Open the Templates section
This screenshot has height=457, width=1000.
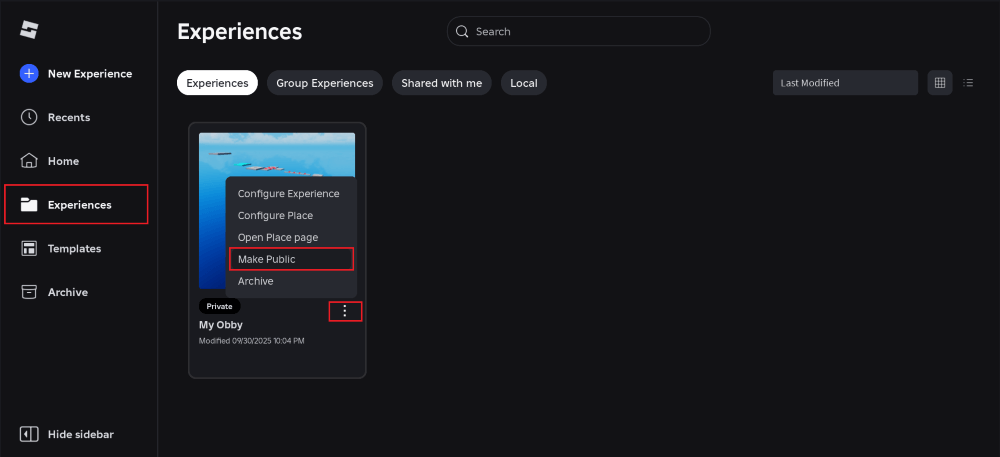click(73, 249)
